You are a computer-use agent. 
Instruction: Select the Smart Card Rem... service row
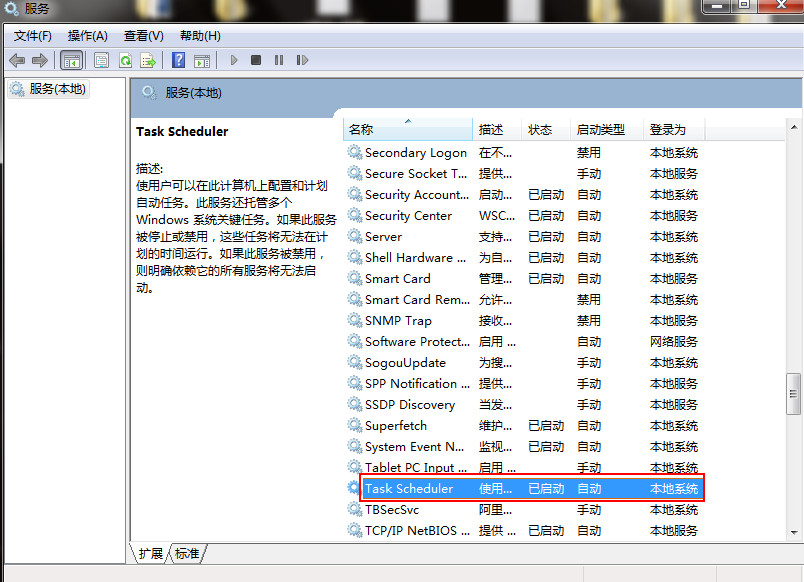(x=523, y=300)
